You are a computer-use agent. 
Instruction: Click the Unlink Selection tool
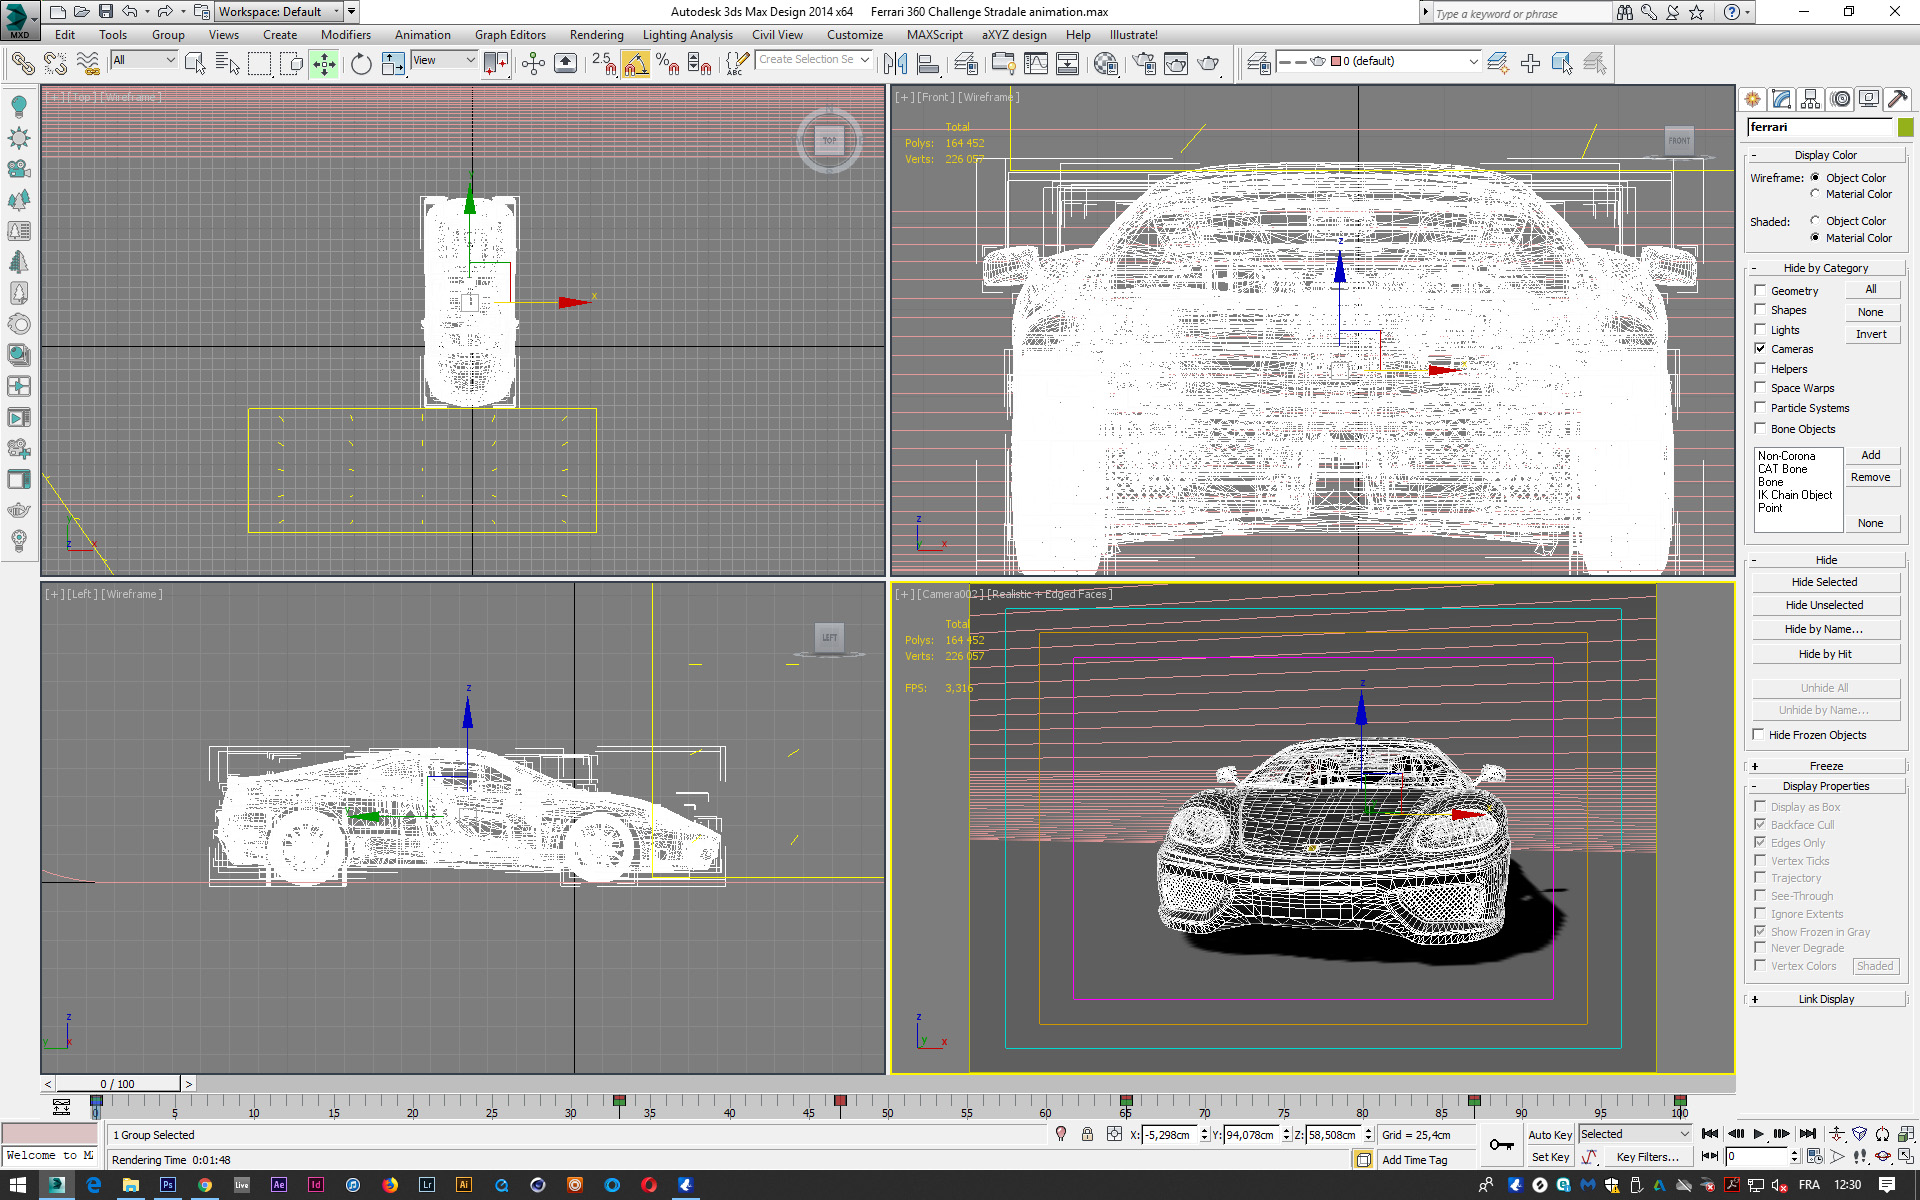click(x=55, y=64)
